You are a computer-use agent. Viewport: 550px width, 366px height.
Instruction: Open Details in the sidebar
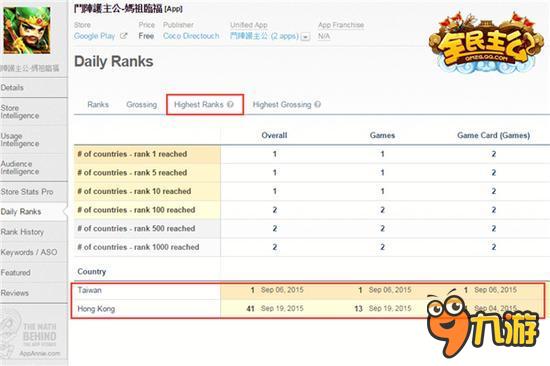[x=34, y=88]
